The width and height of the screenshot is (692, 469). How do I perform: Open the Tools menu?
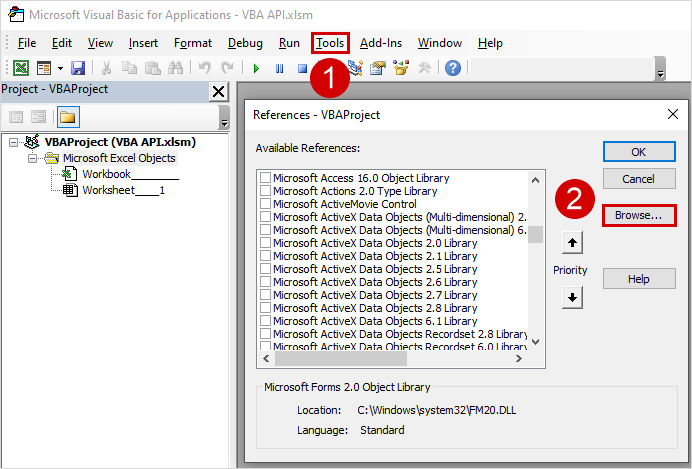[329, 43]
